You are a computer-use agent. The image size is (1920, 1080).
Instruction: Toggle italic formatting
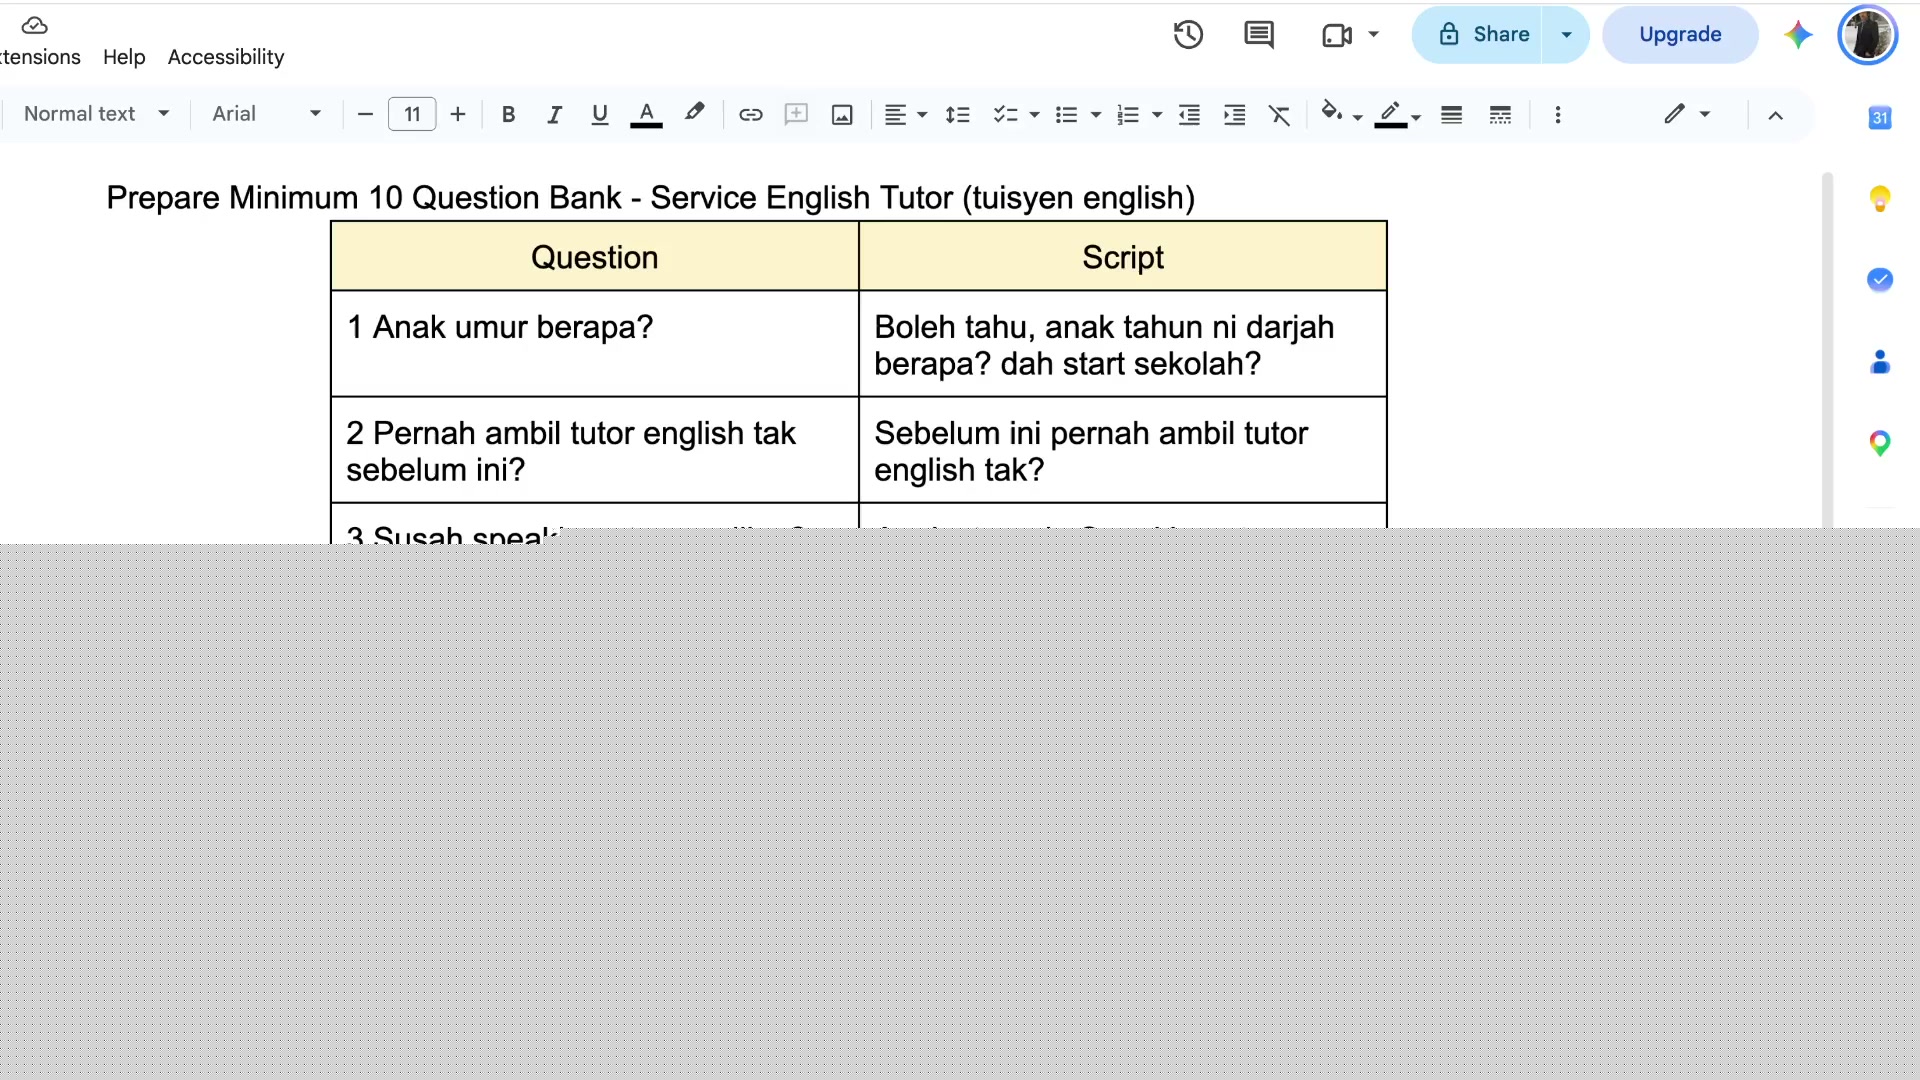(x=554, y=115)
